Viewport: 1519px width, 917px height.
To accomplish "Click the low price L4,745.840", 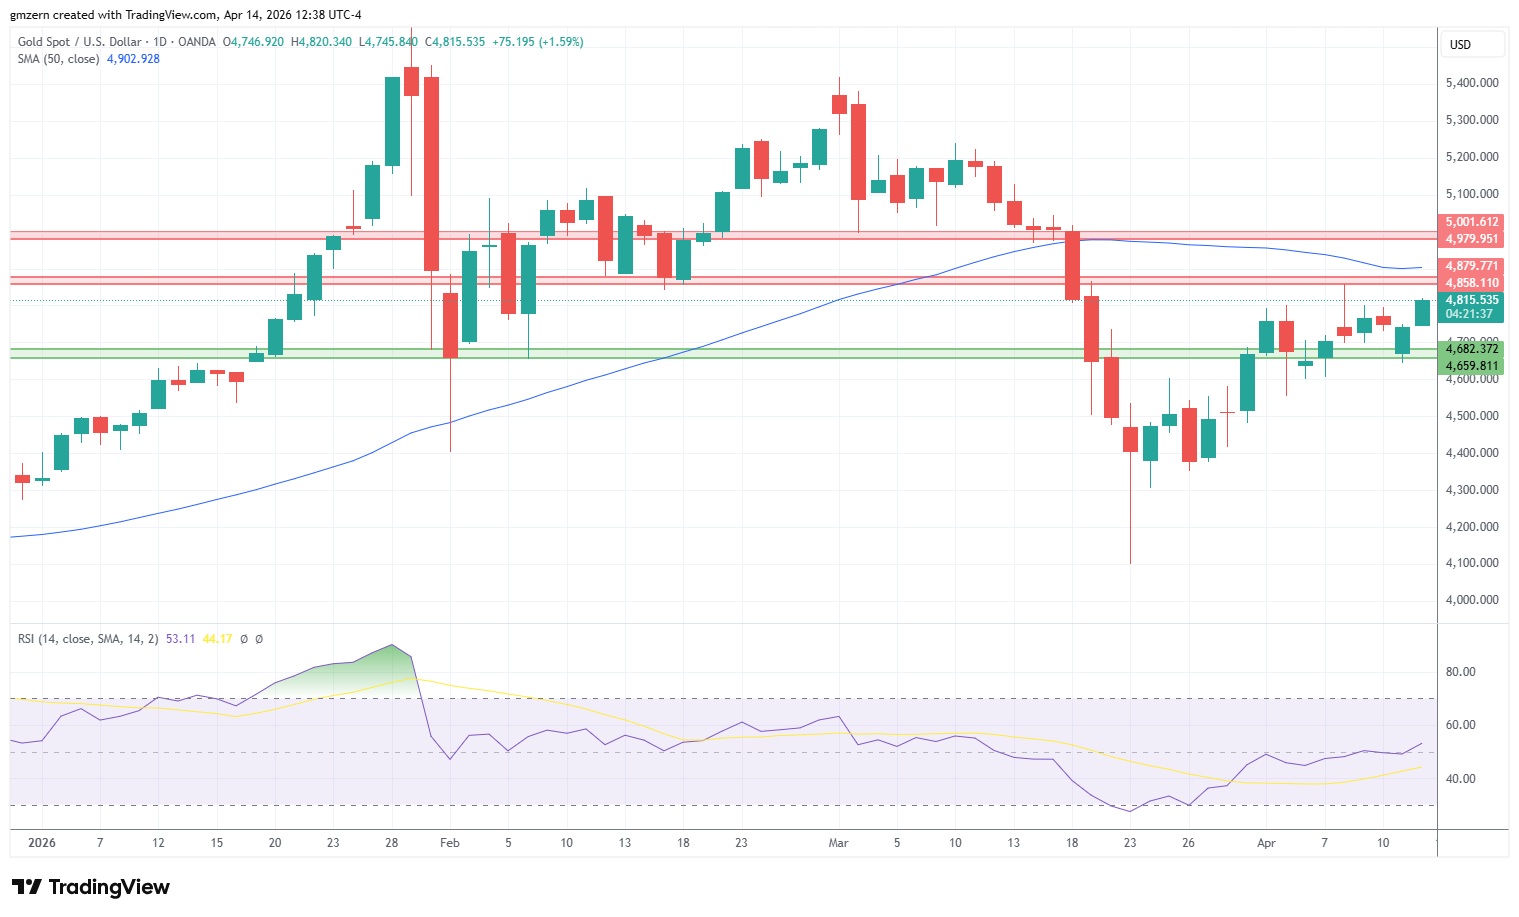I will point(388,42).
